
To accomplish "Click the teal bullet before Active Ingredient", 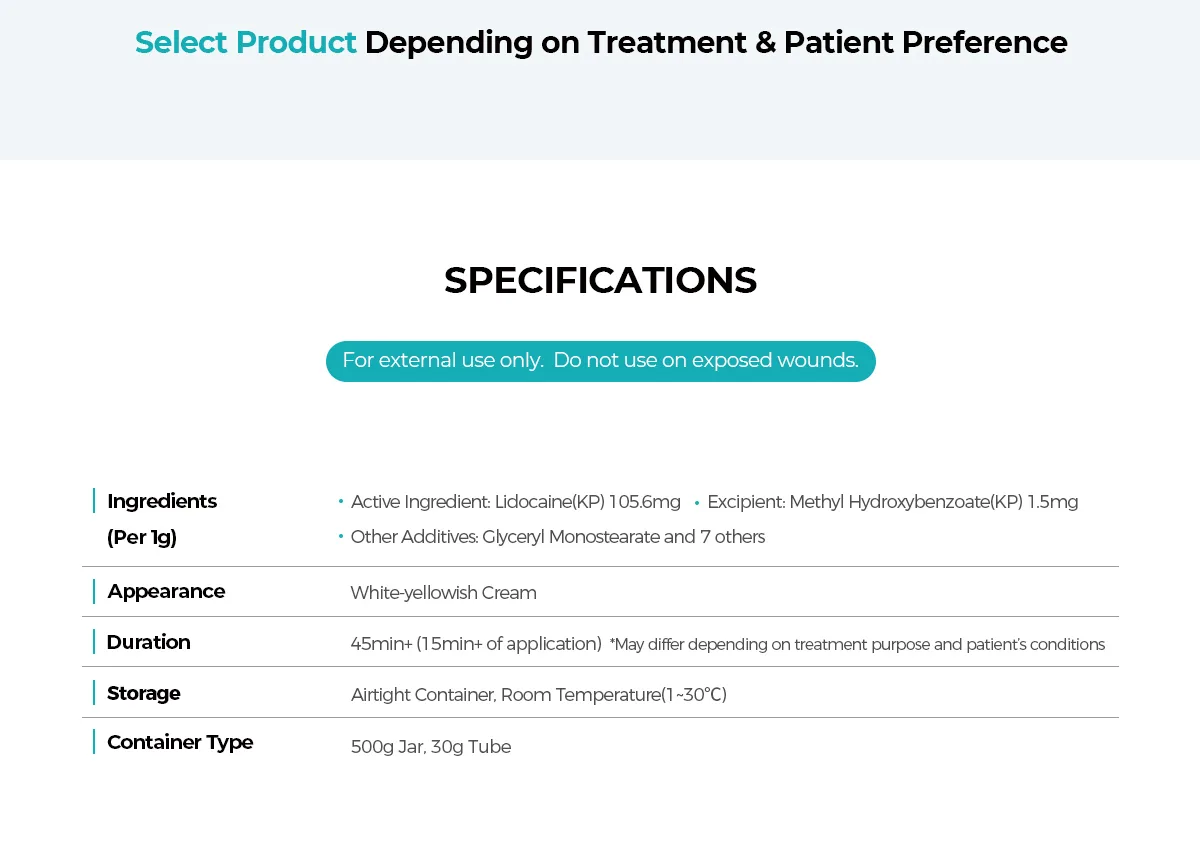I will click(x=341, y=502).
